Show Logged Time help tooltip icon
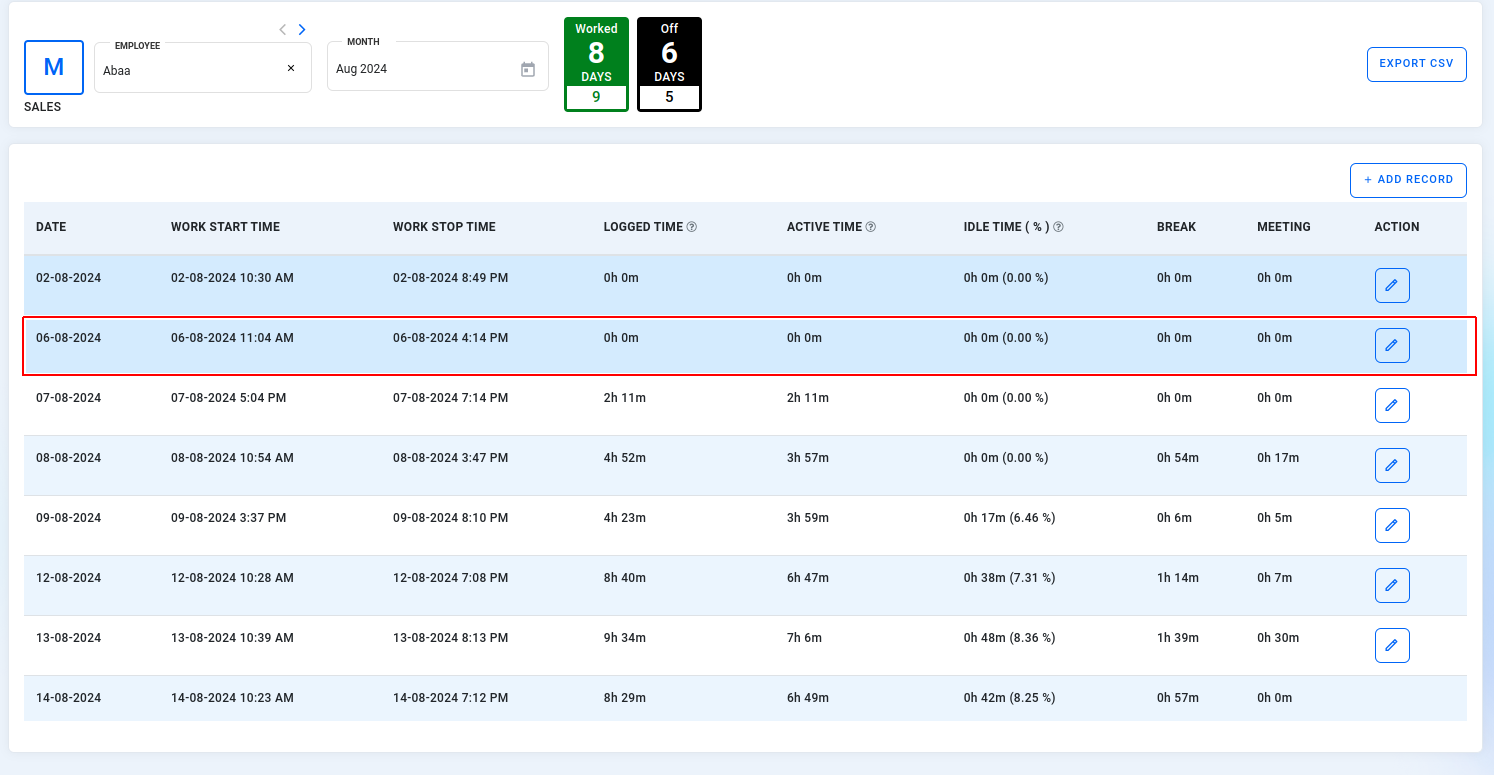 click(692, 227)
